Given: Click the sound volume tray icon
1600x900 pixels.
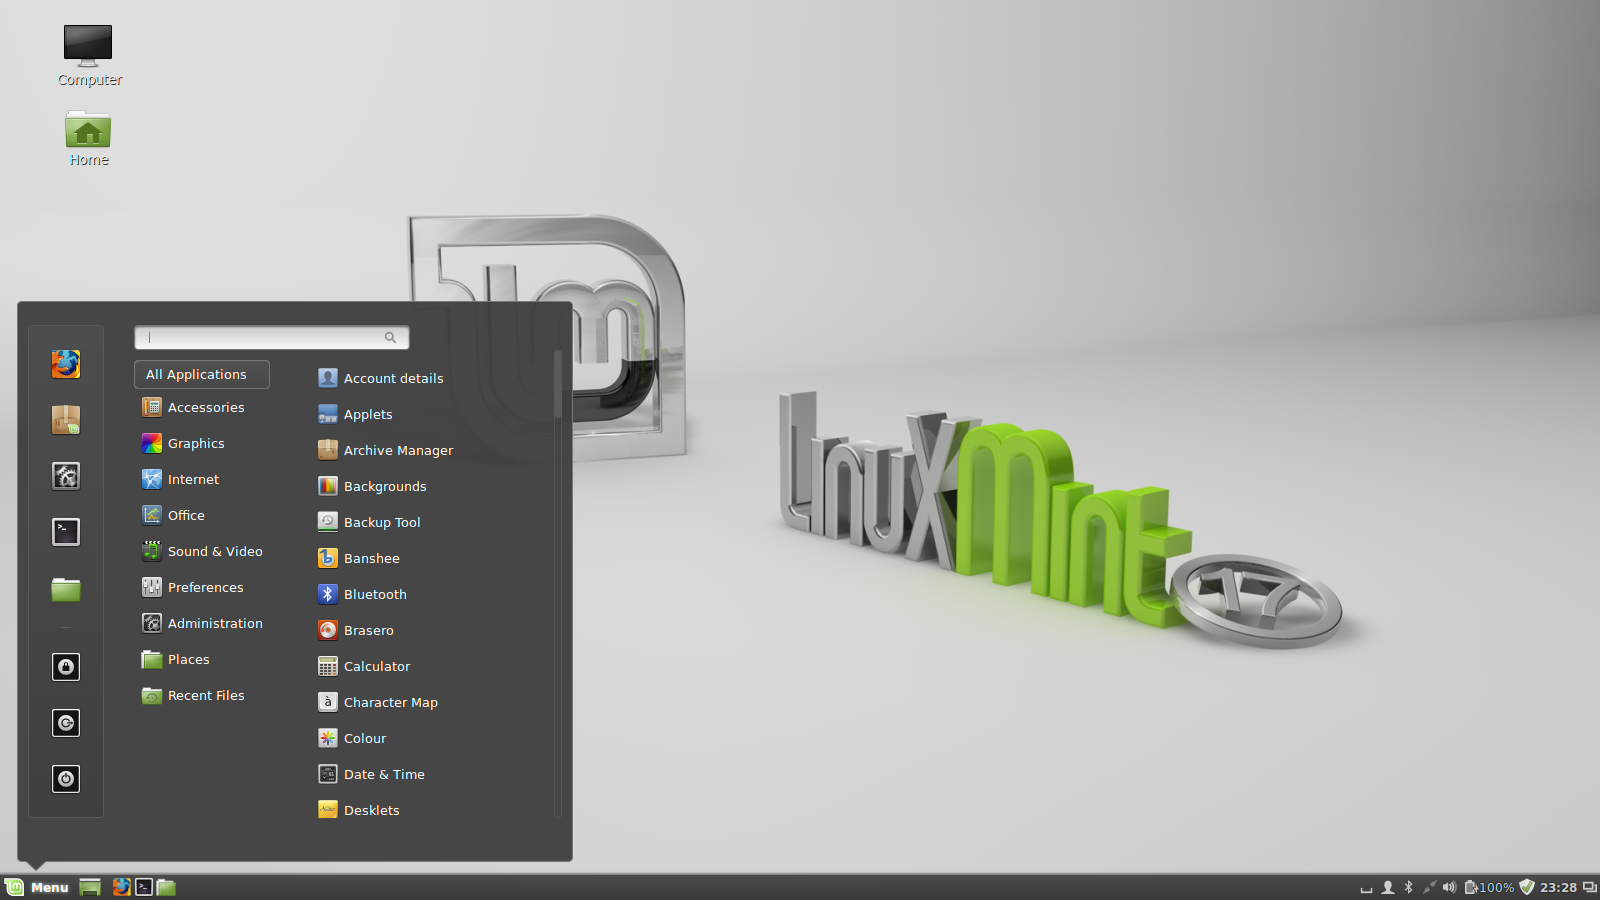Looking at the screenshot, I should click(1450, 887).
